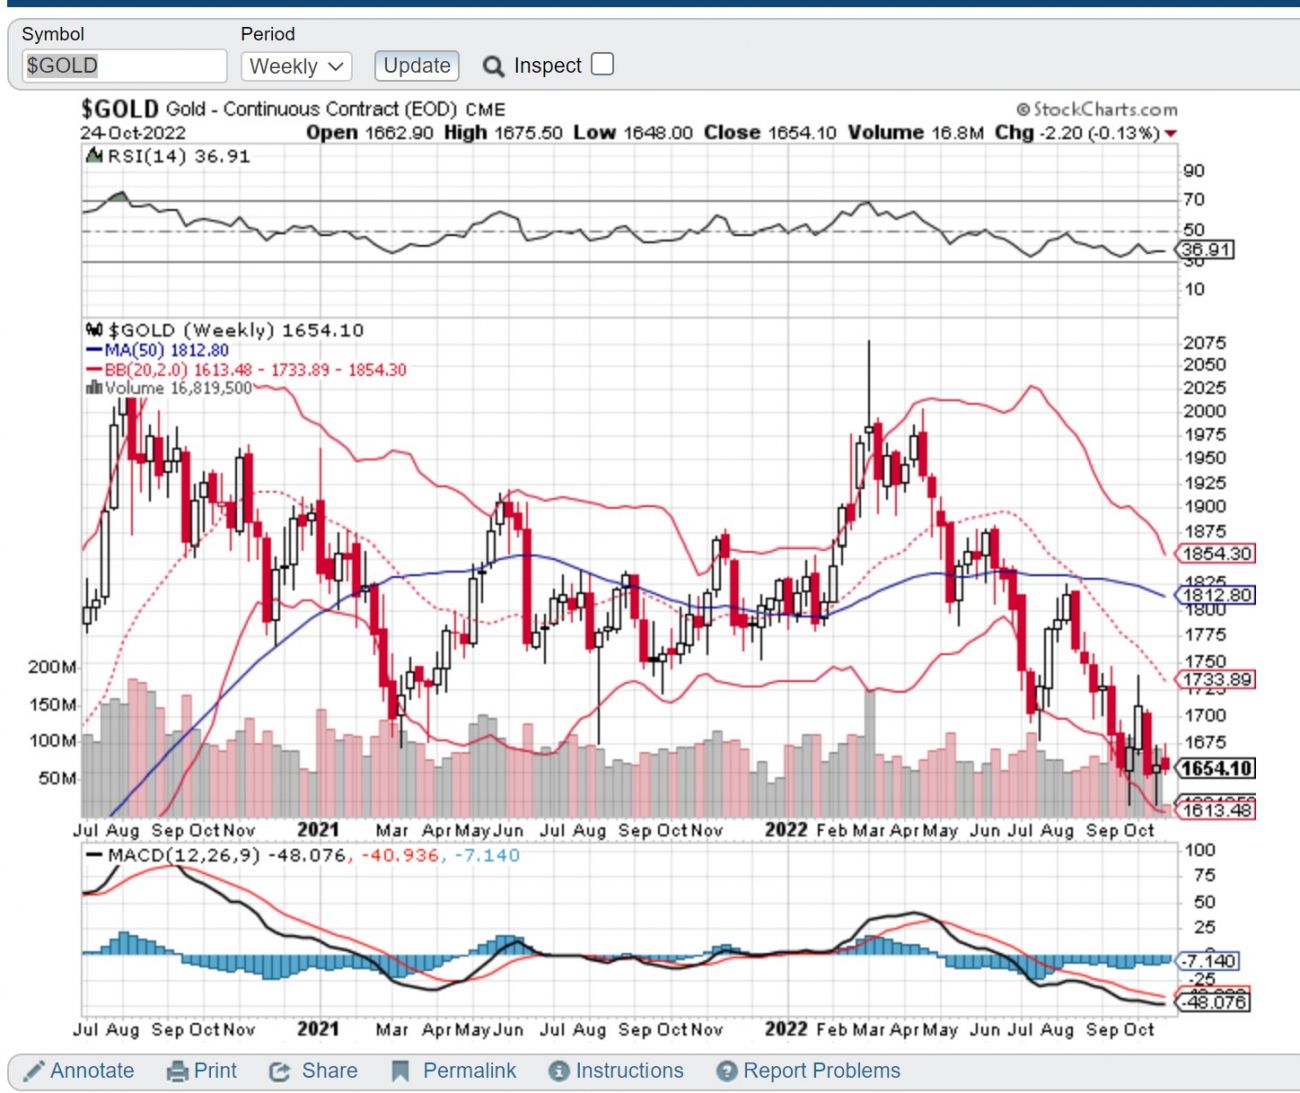Open the Instructions link
Viewport: 1300px width, 1093px height.
tap(629, 1071)
